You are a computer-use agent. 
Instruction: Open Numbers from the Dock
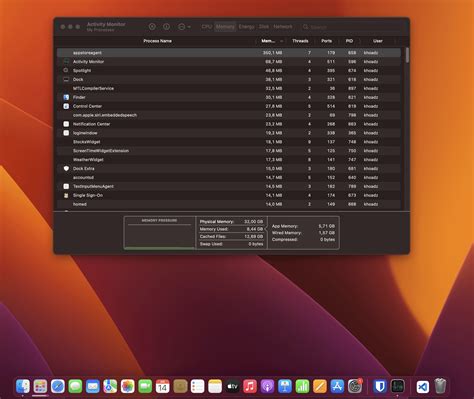302,386
